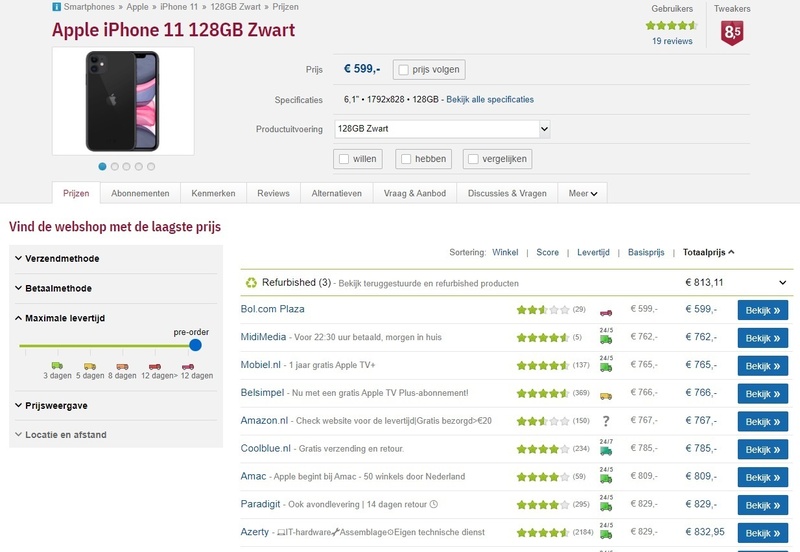
Task: Select the fourth image carousel dot
Action: (139, 166)
